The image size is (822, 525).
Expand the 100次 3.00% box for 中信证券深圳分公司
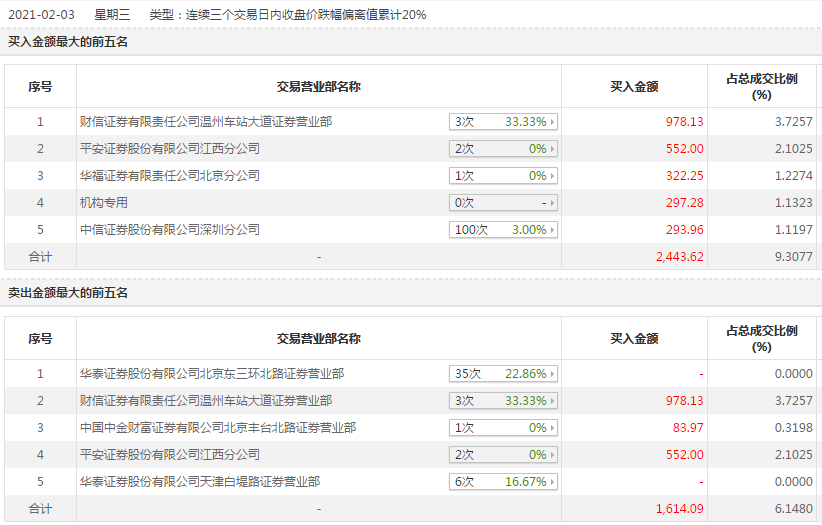503,230
